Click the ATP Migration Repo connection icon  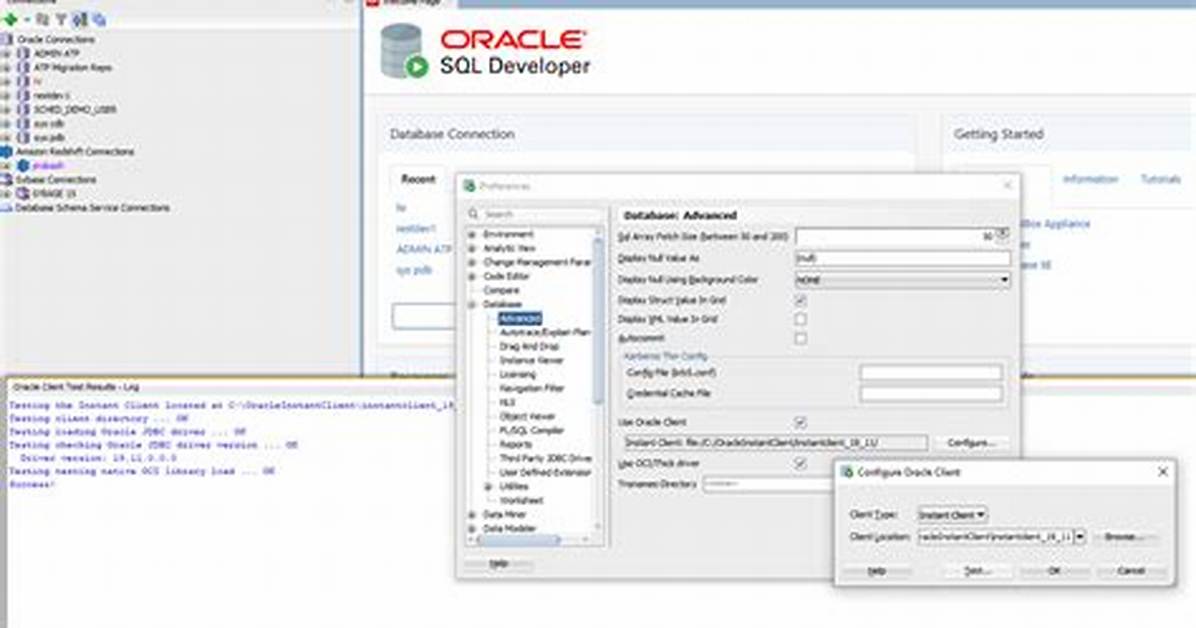tap(23, 67)
